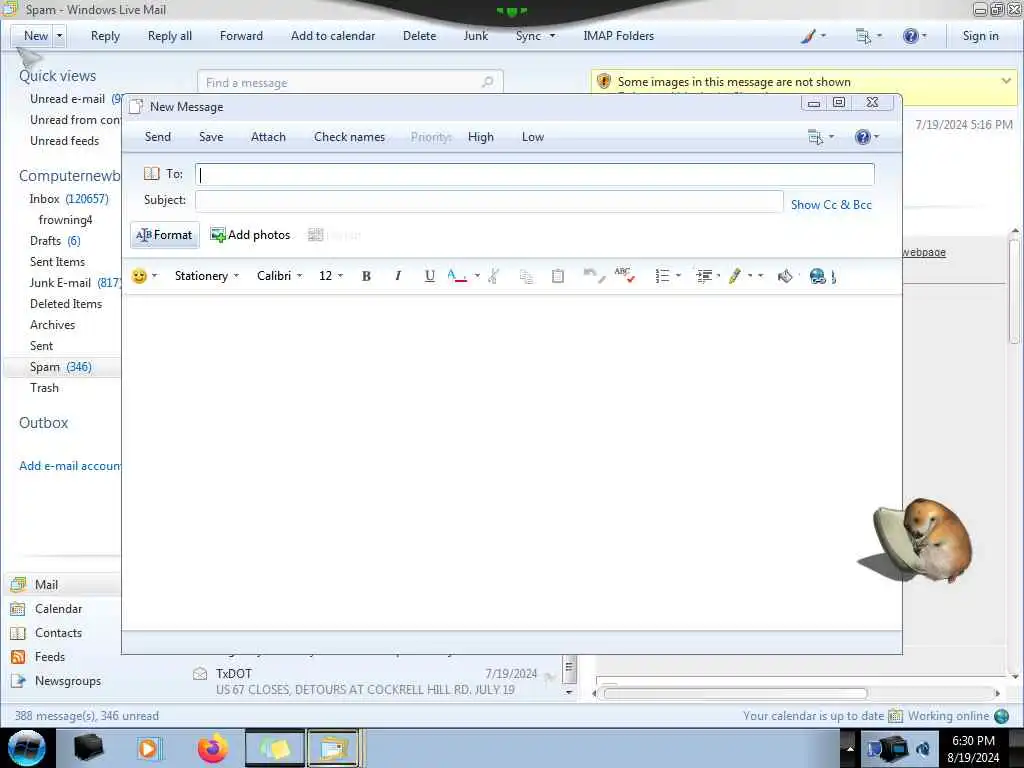
Task: Click the Undo arrow icon
Action: pos(594,276)
